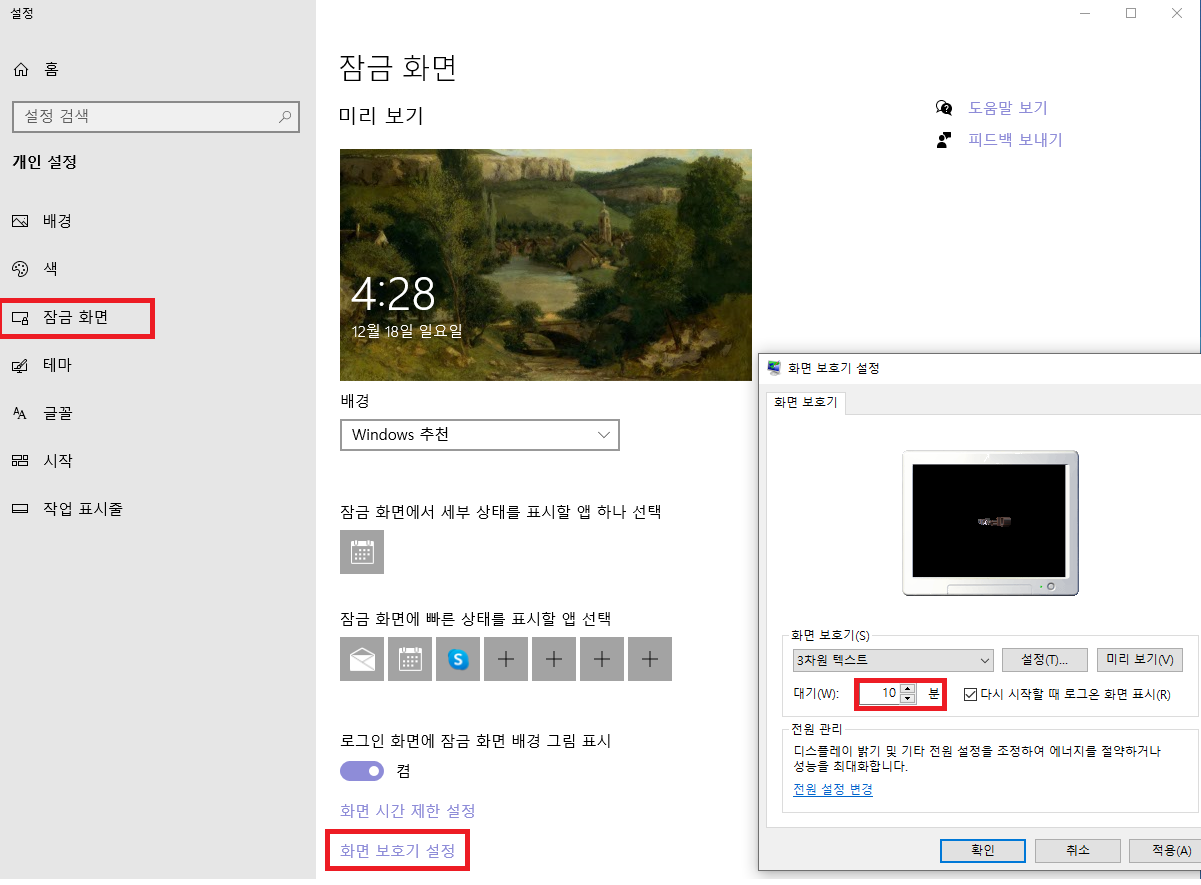Click 취소 button in screen saver dialog
Screen dimensions: 1201x885
pos(1077,851)
